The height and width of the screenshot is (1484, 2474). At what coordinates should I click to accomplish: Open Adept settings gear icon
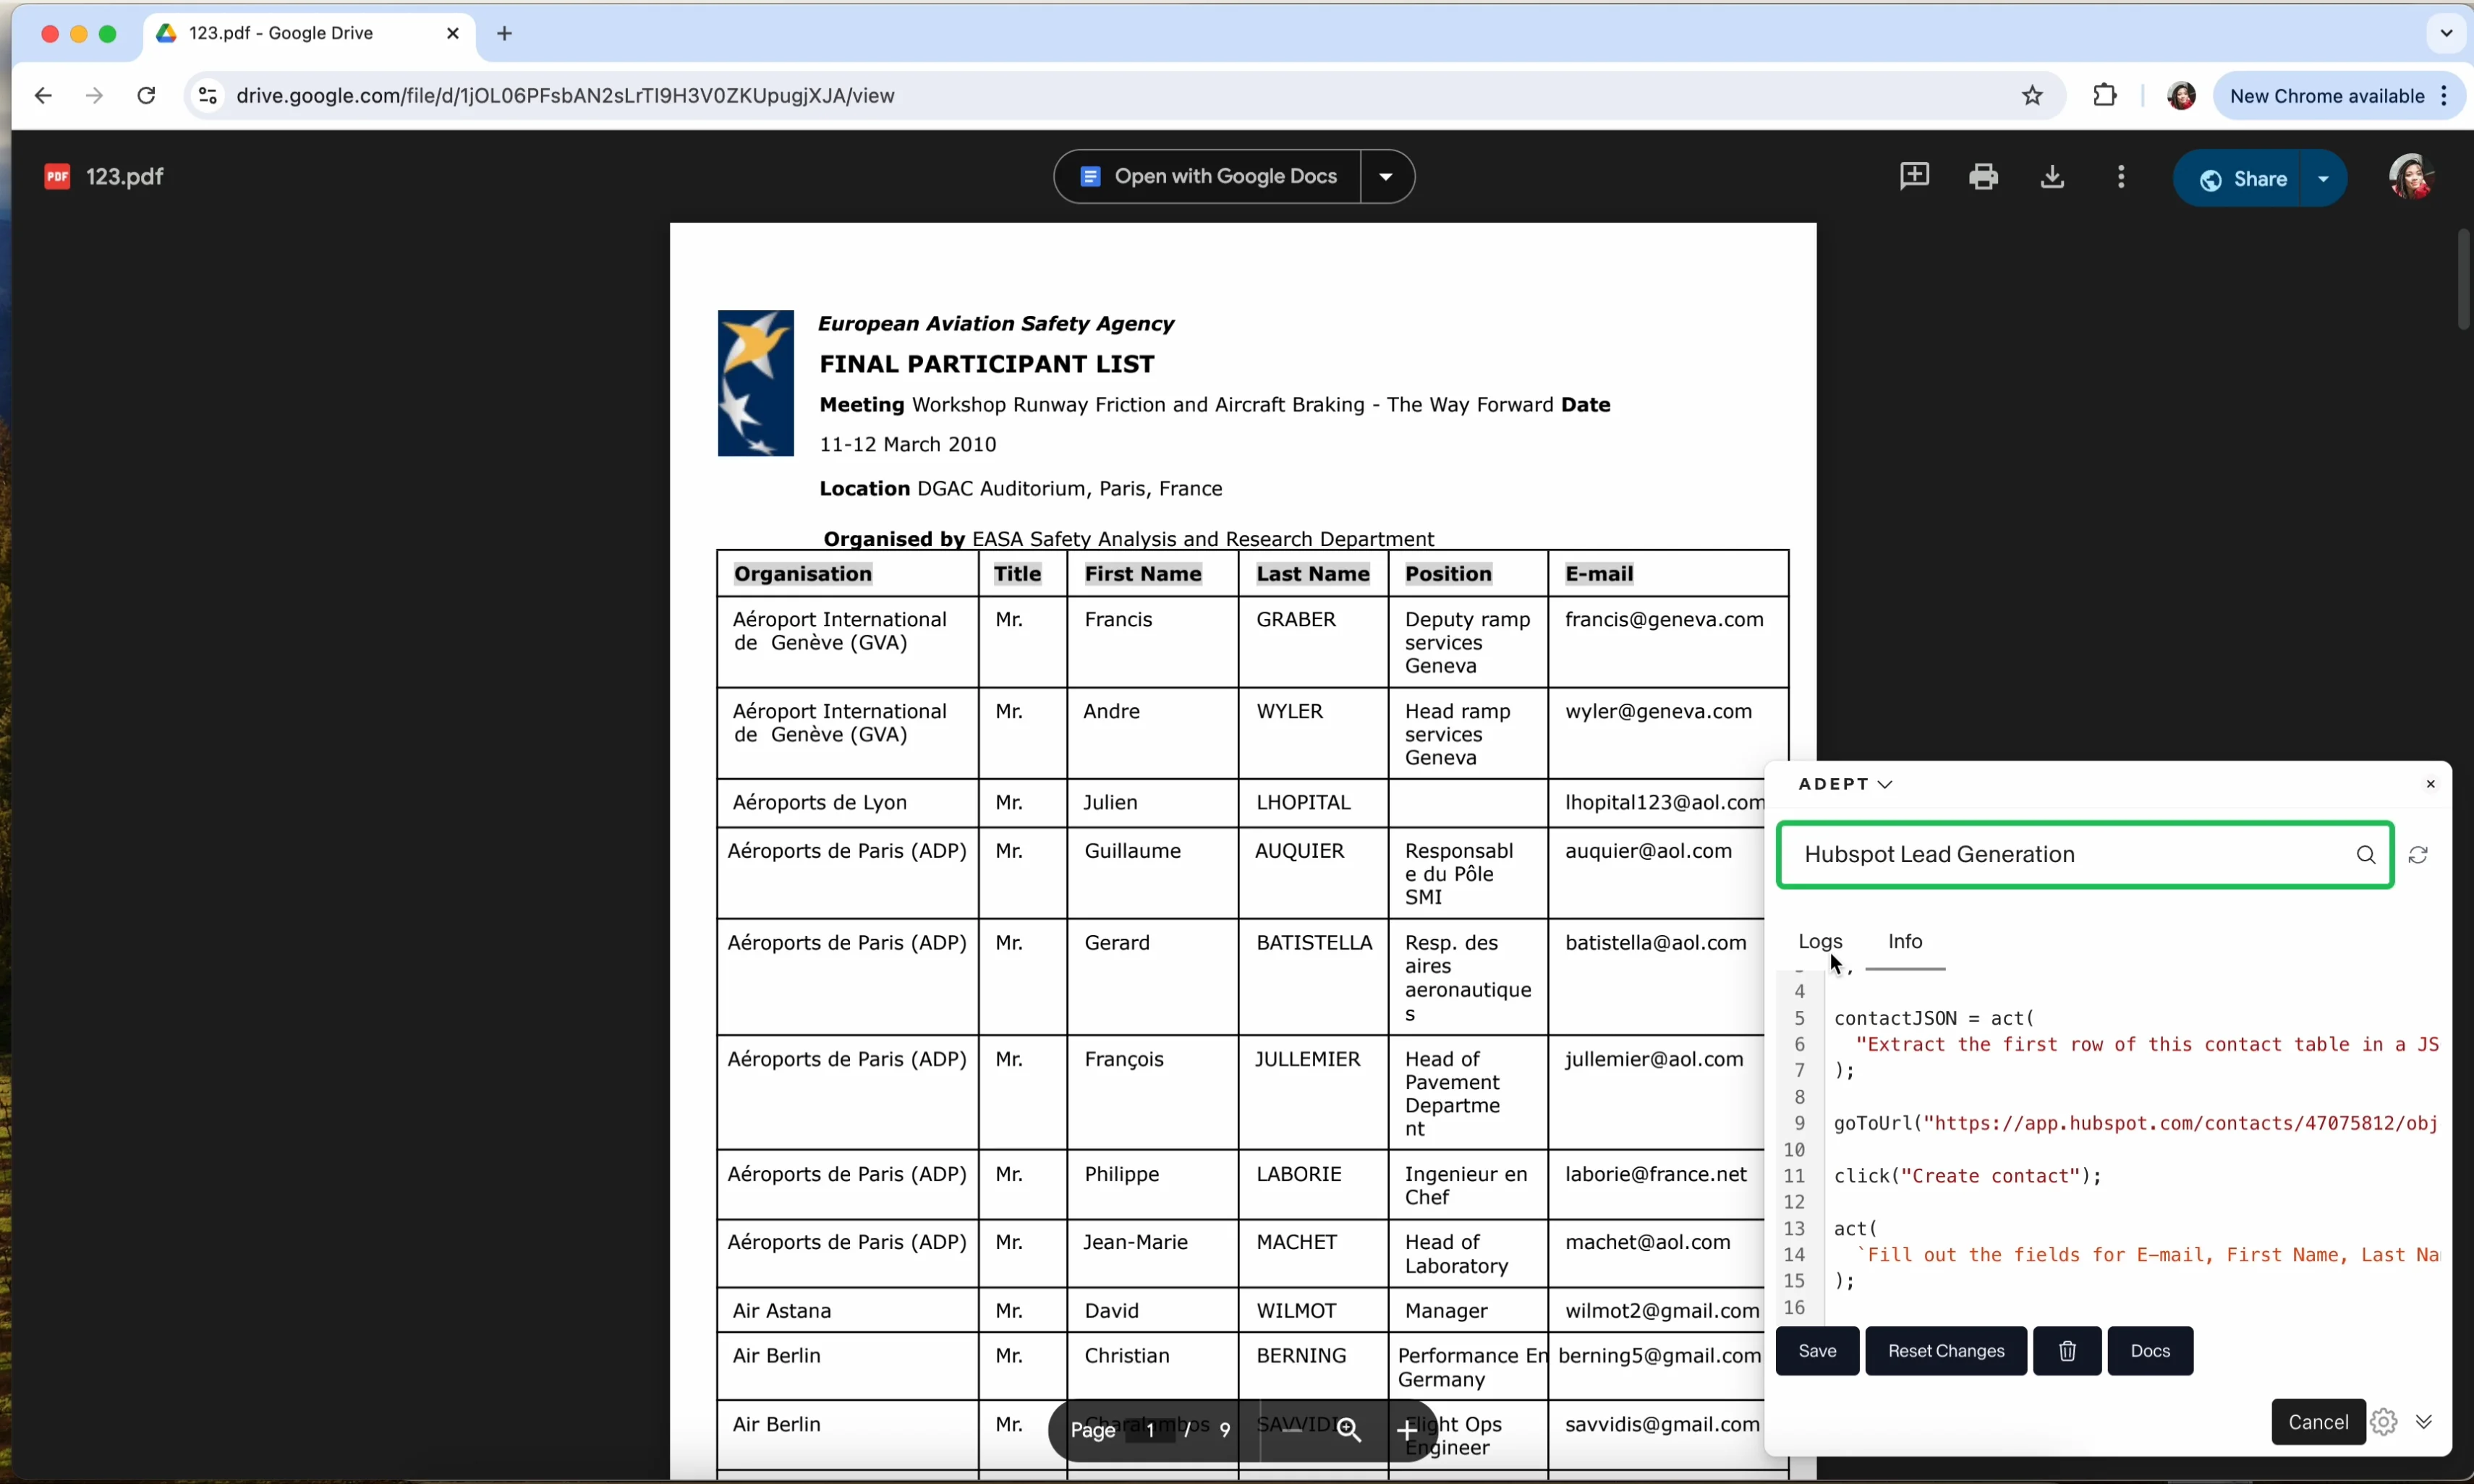point(2383,1422)
